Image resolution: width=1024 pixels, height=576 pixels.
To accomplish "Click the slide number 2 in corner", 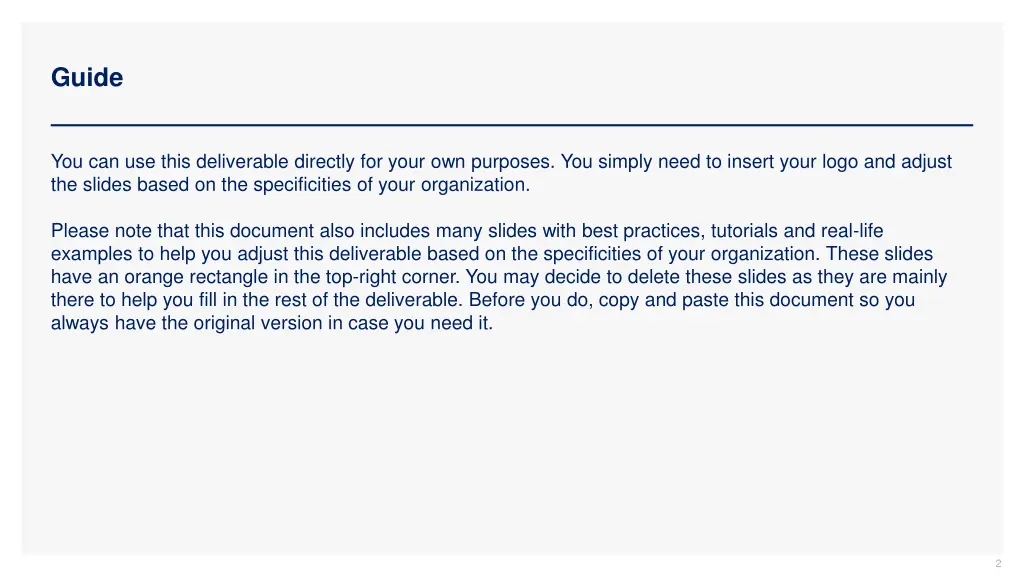I will coord(998,563).
